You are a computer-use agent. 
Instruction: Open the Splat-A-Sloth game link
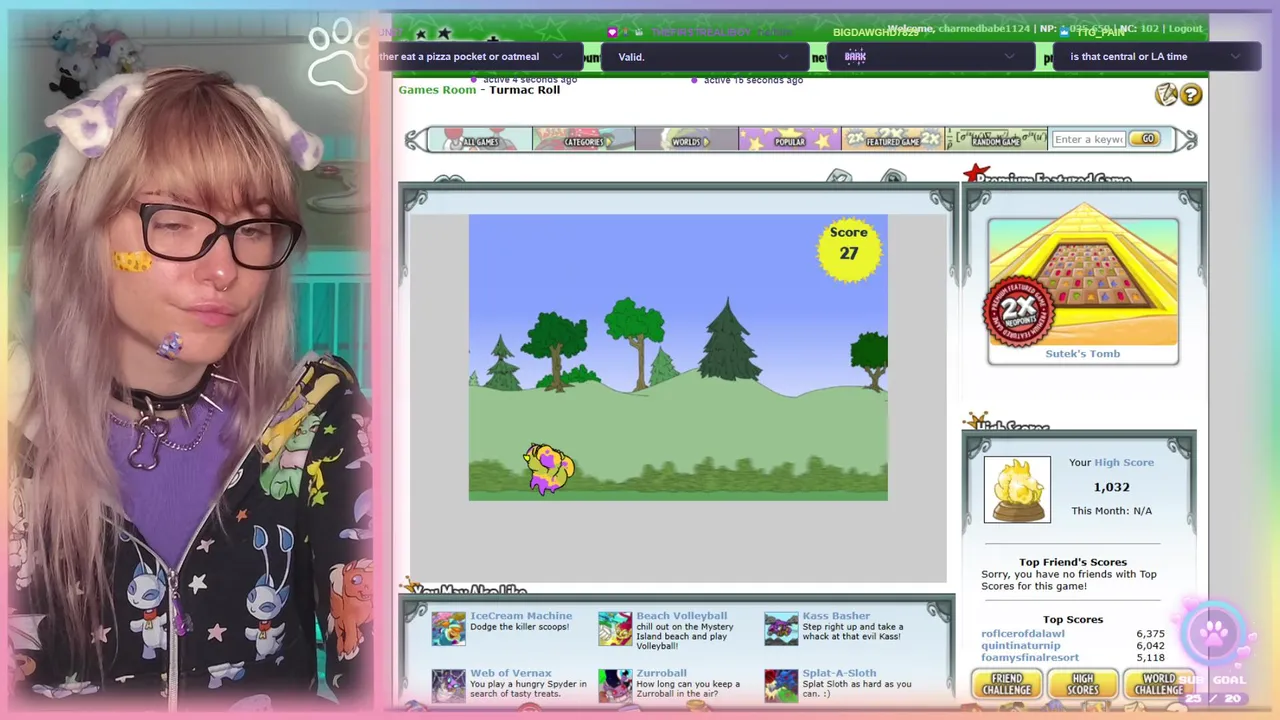tap(839, 673)
